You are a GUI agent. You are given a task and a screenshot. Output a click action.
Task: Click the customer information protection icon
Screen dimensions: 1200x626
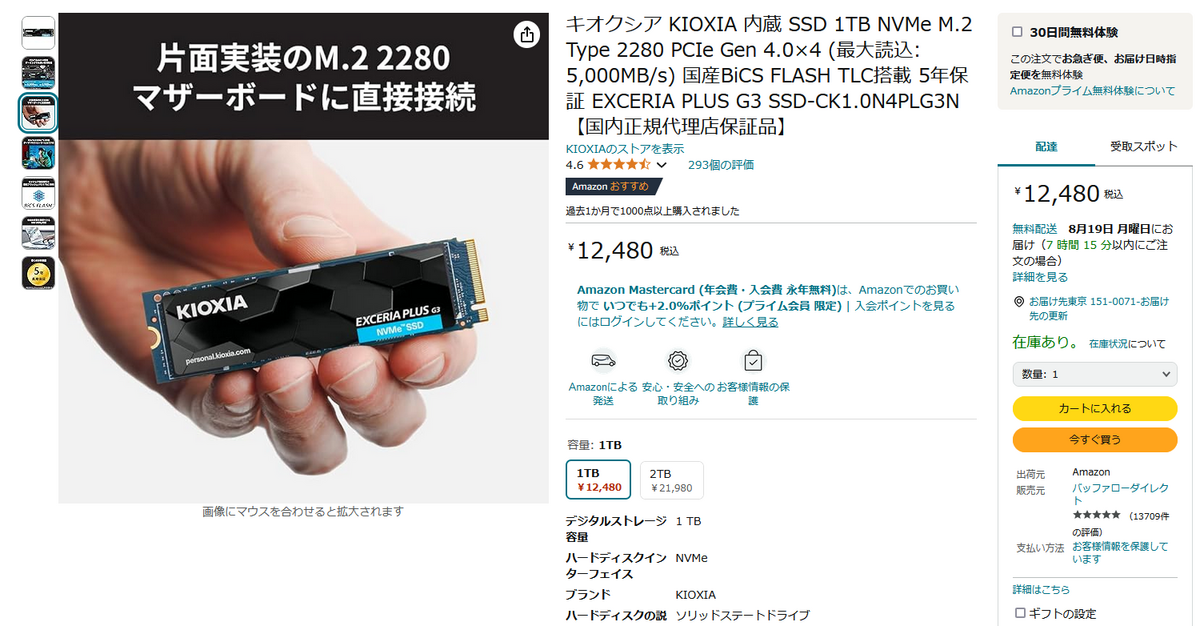[753, 360]
